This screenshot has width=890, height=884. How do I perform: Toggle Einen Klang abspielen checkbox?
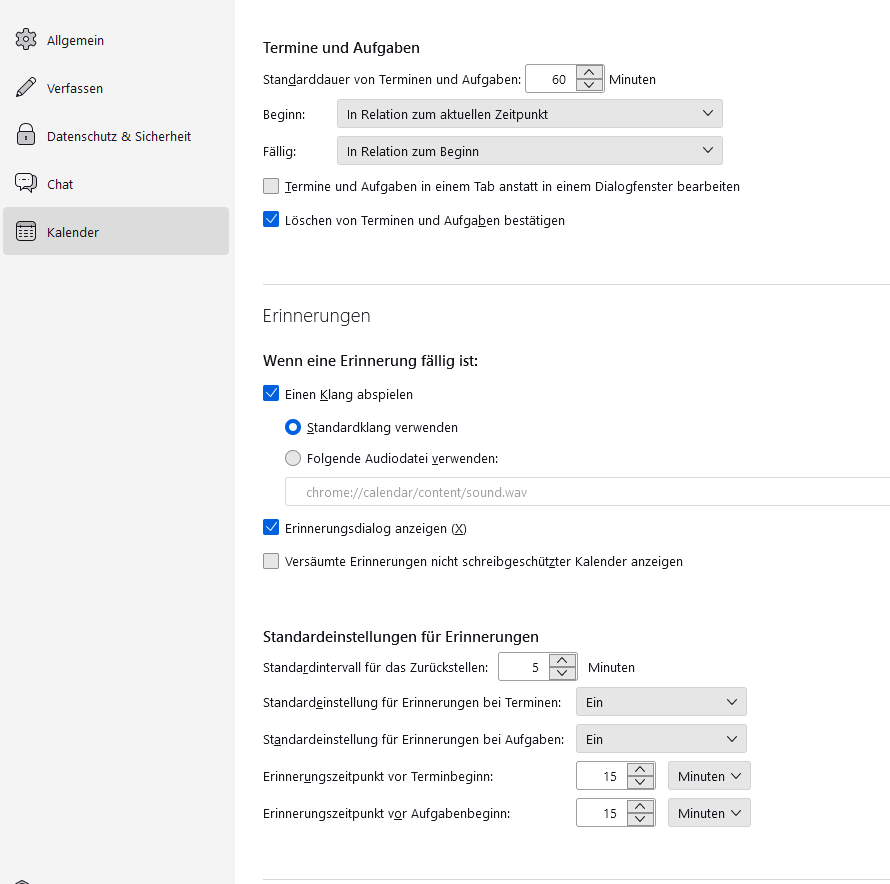(x=271, y=394)
